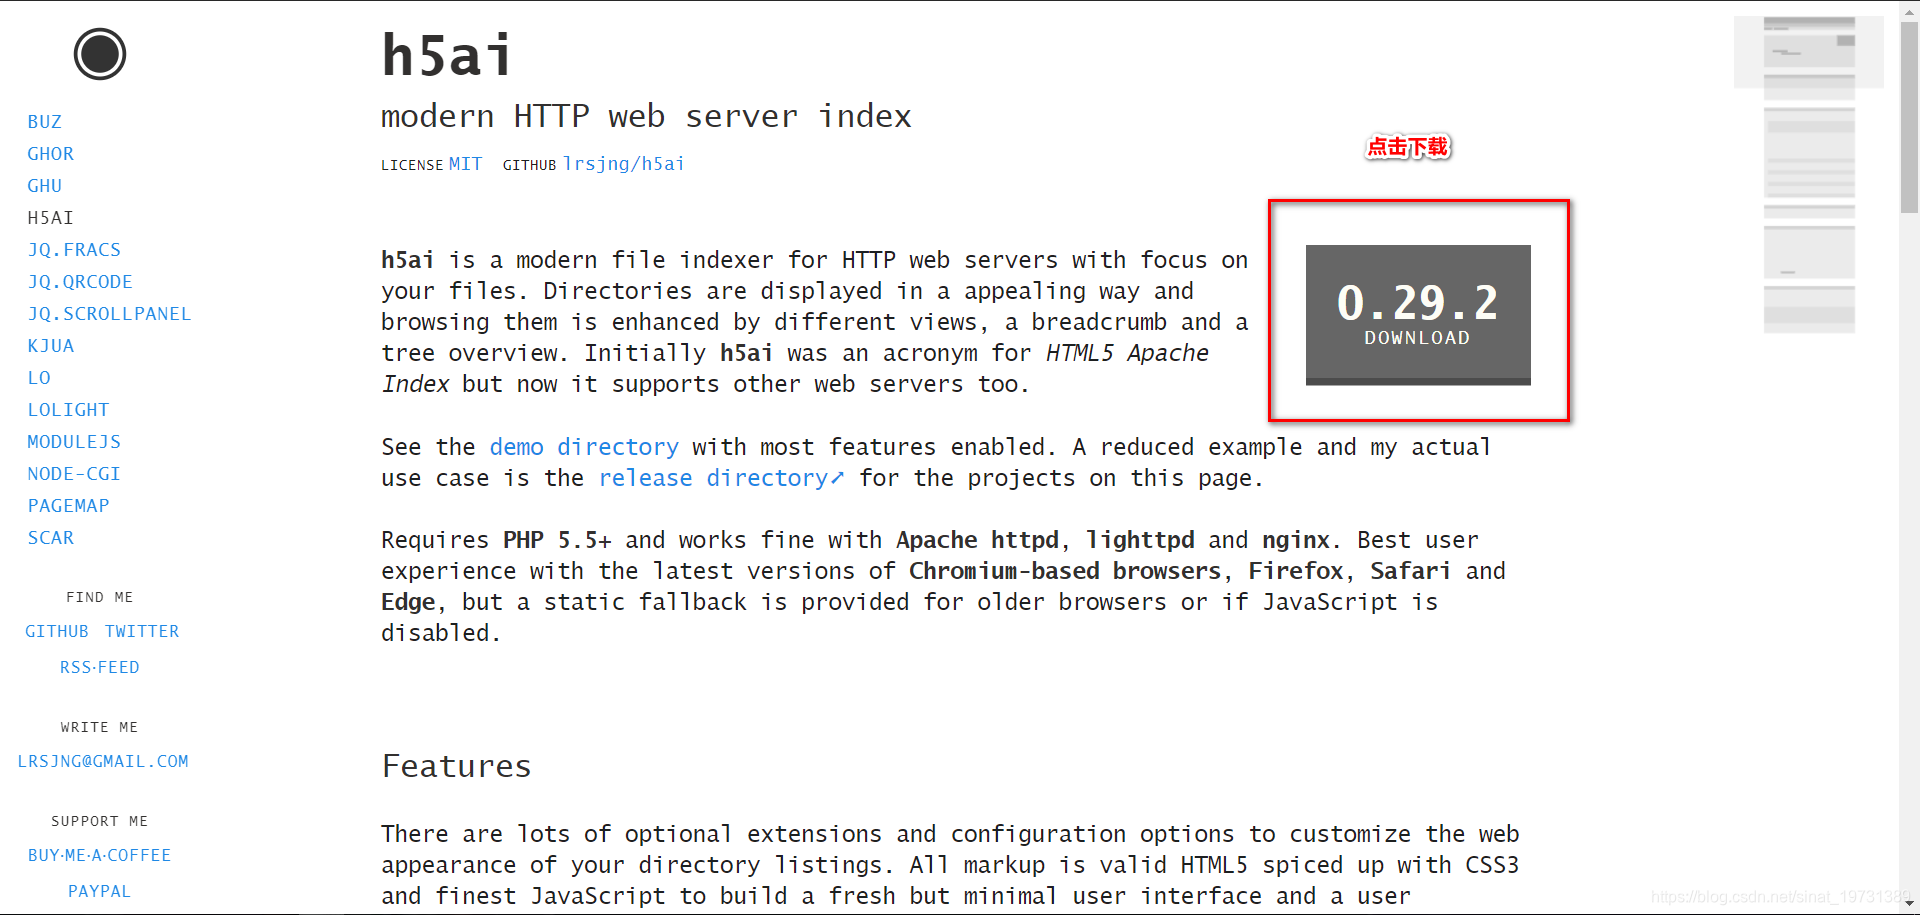Image resolution: width=1920 pixels, height=915 pixels.
Task: Open the LO project link
Action: [x=39, y=378]
